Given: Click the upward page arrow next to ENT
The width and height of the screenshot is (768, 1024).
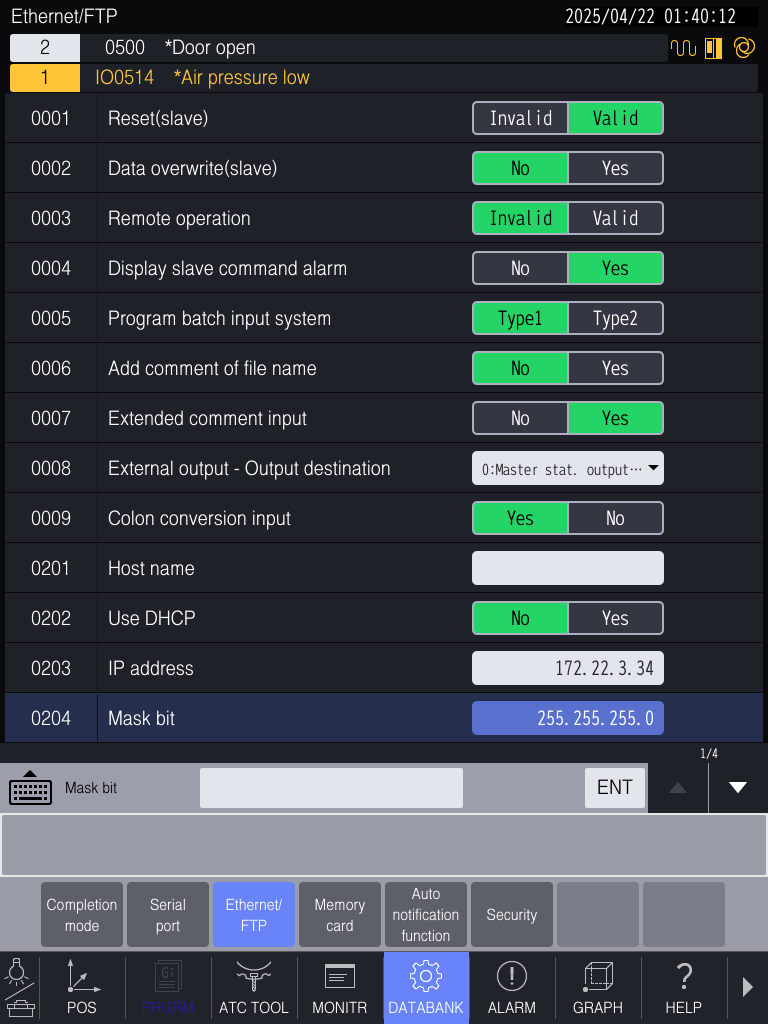Looking at the screenshot, I should [x=677, y=788].
